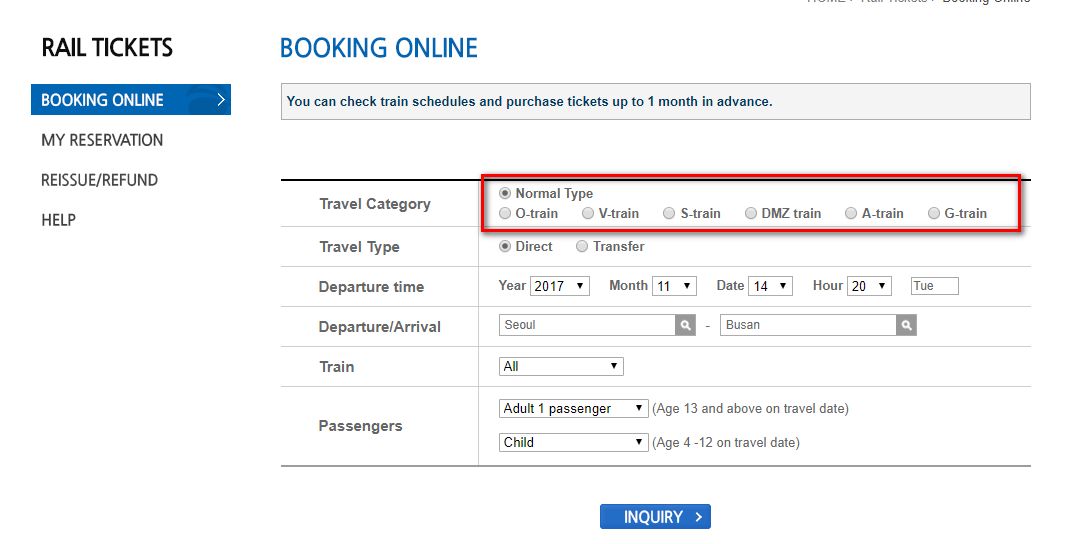Open the Hour dropdown
The height and width of the screenshot is (544, 1092).
[x=868, y=286]
